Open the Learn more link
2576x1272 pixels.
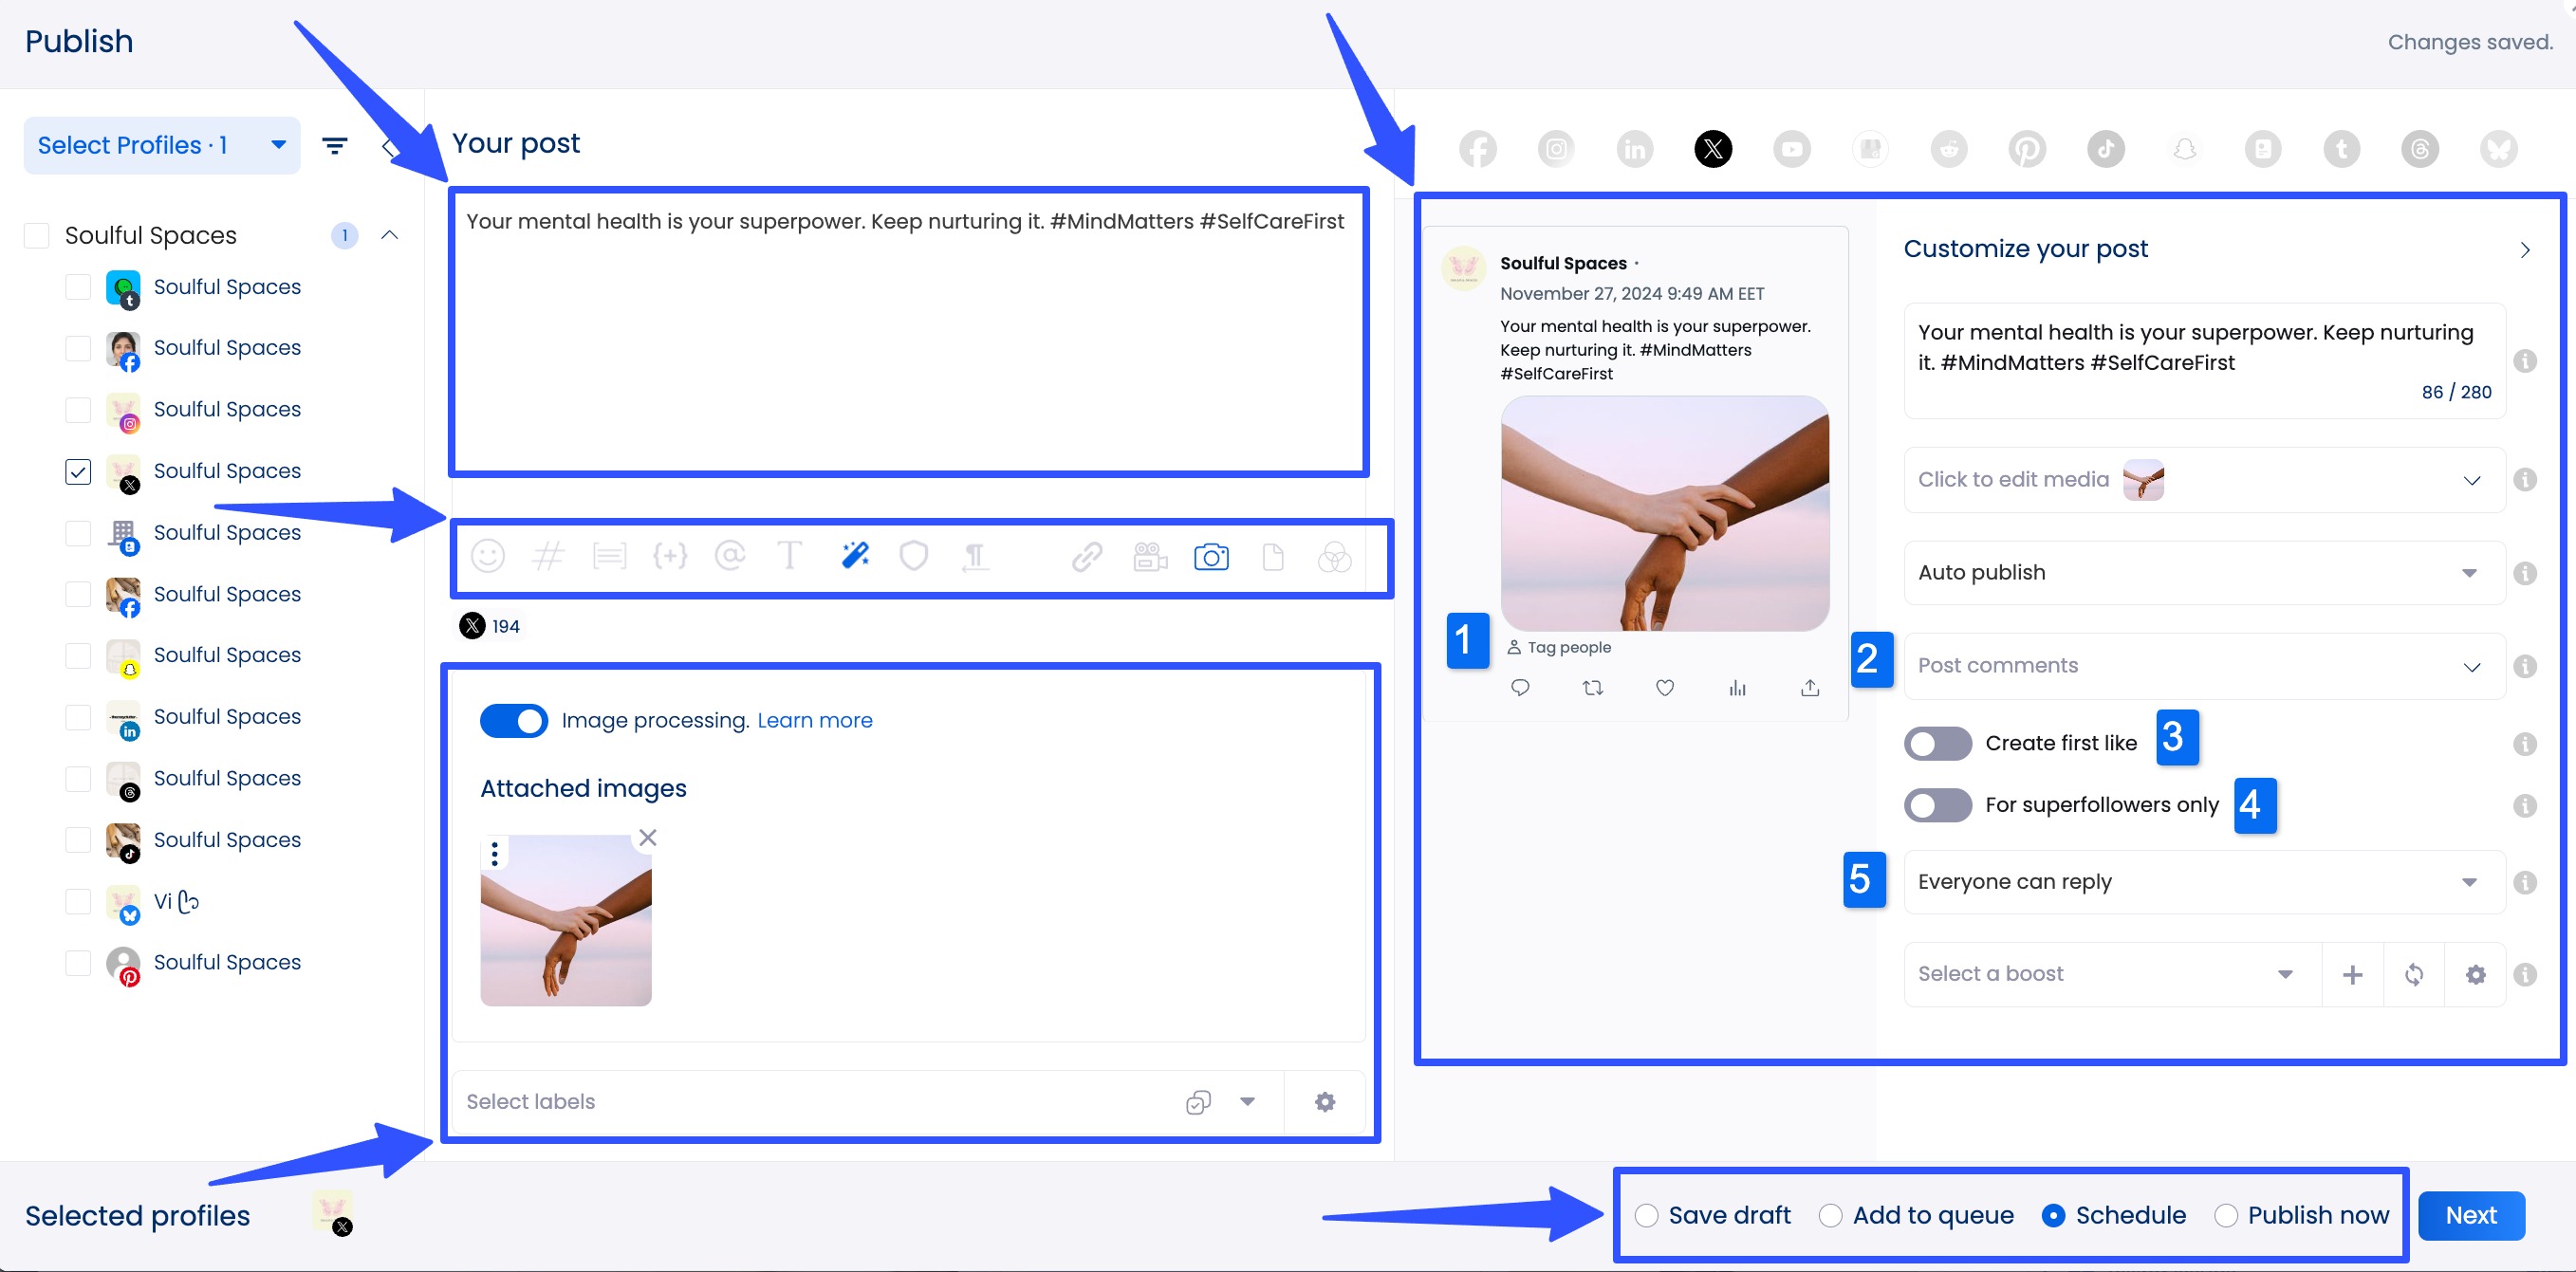815,720
